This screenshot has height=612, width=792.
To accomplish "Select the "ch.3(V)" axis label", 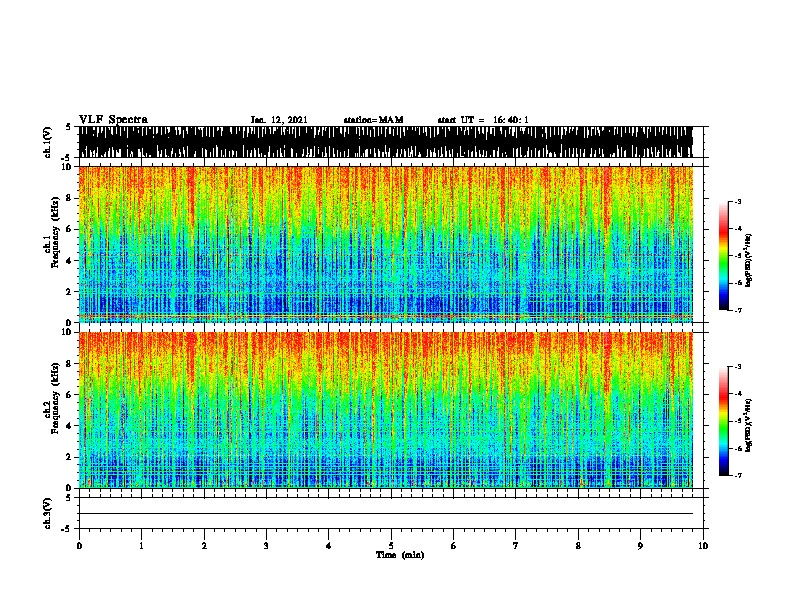I will (x=48, y=513).
